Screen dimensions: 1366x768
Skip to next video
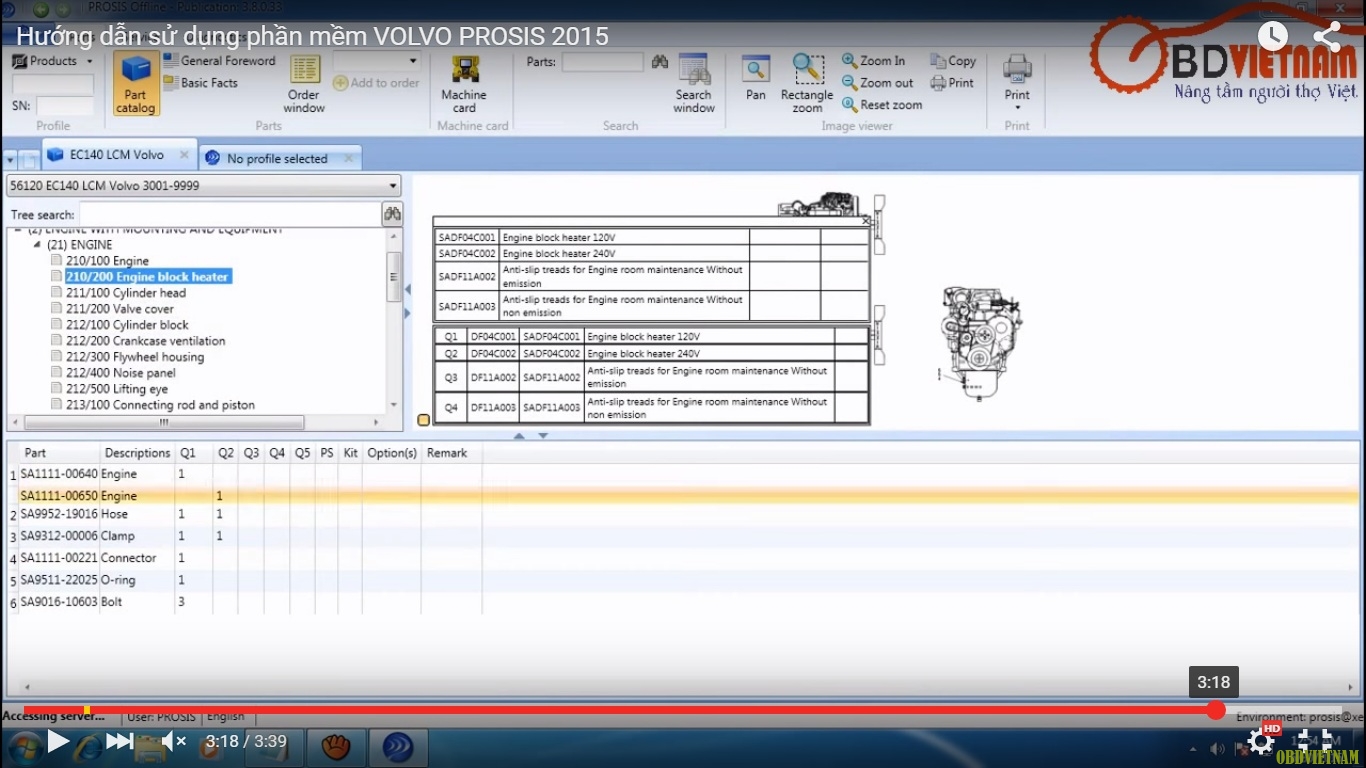[x=120, y=741]
